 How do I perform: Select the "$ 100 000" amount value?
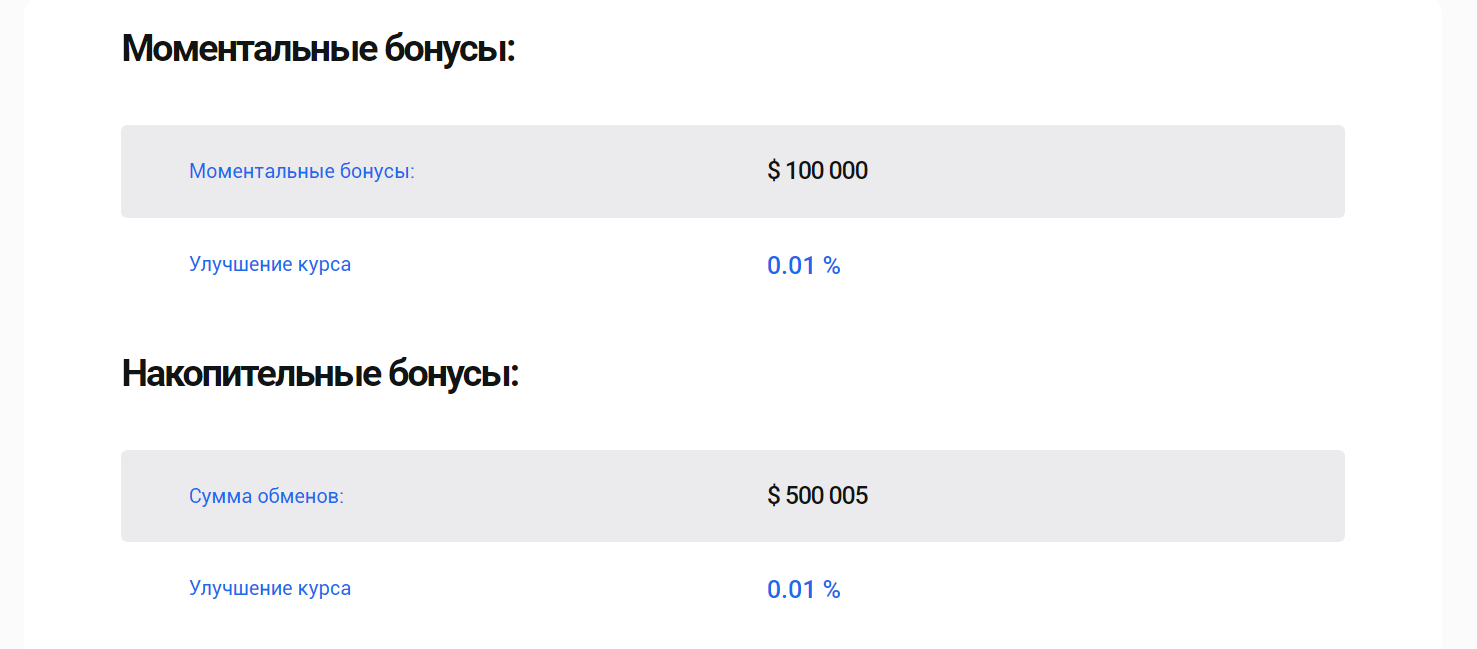tap(817, 171)
